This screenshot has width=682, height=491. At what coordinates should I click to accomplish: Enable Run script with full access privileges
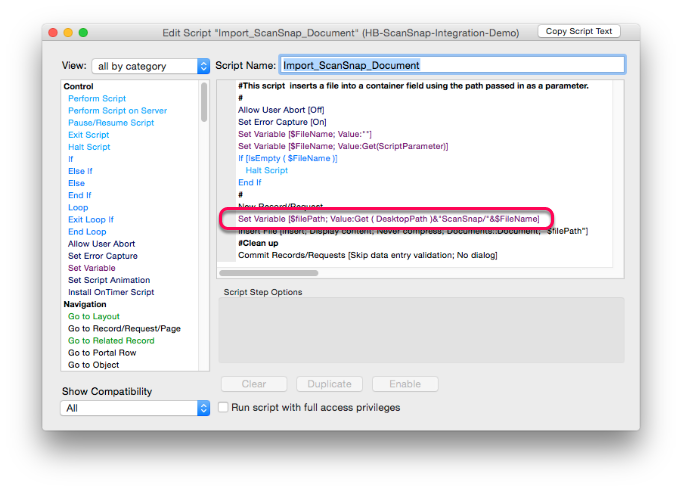[225, 407]
